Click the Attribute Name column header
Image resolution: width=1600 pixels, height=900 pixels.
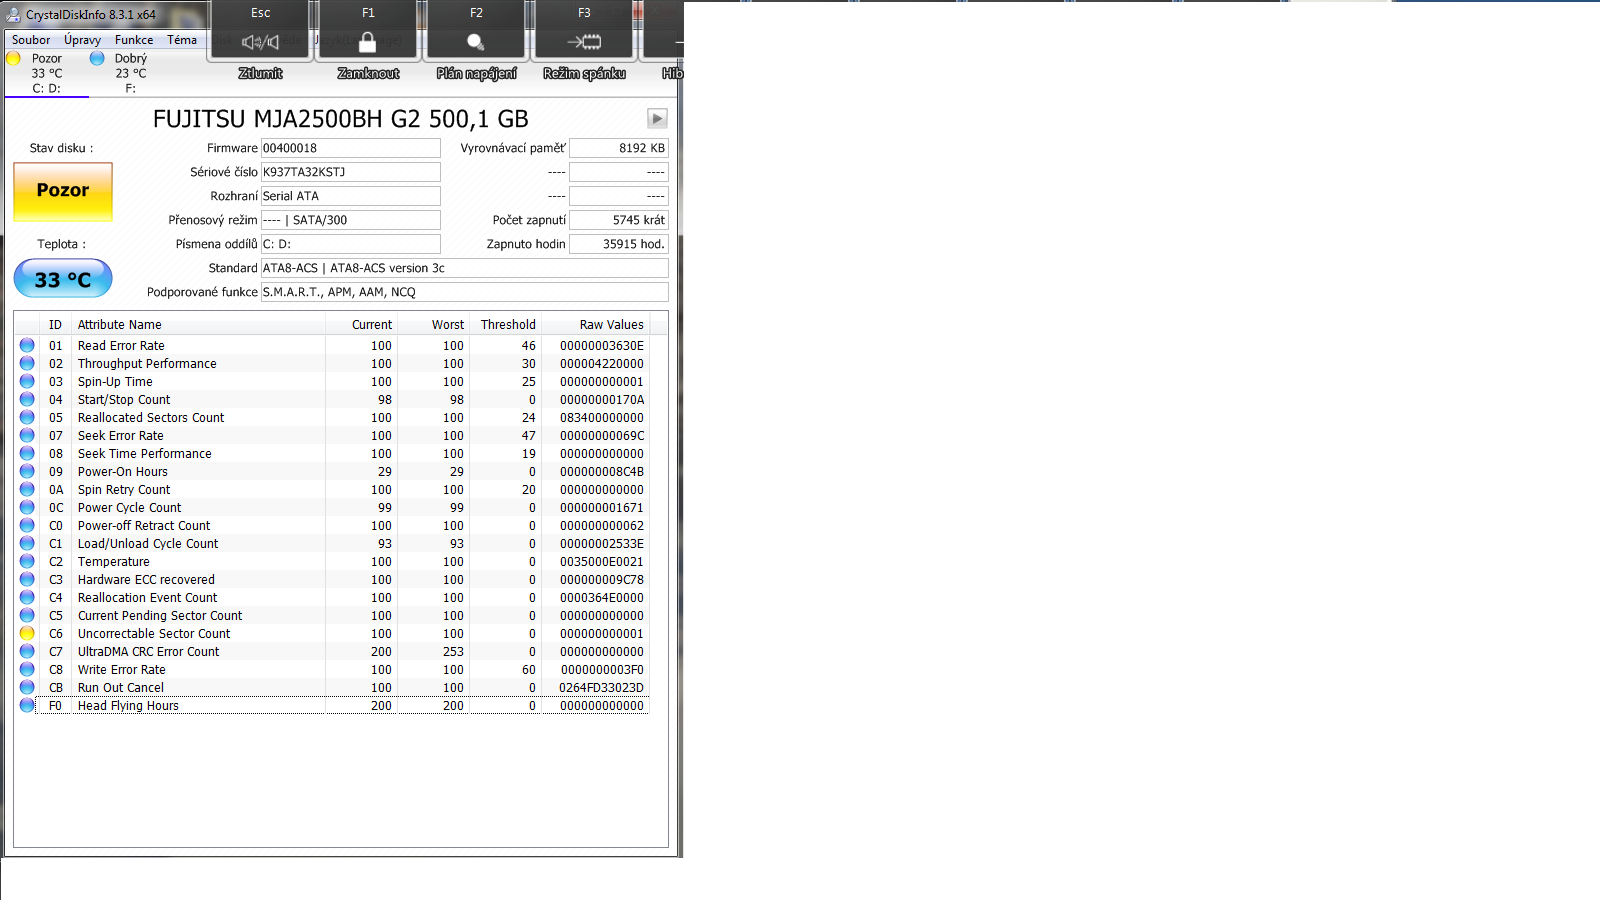point(198,324)
